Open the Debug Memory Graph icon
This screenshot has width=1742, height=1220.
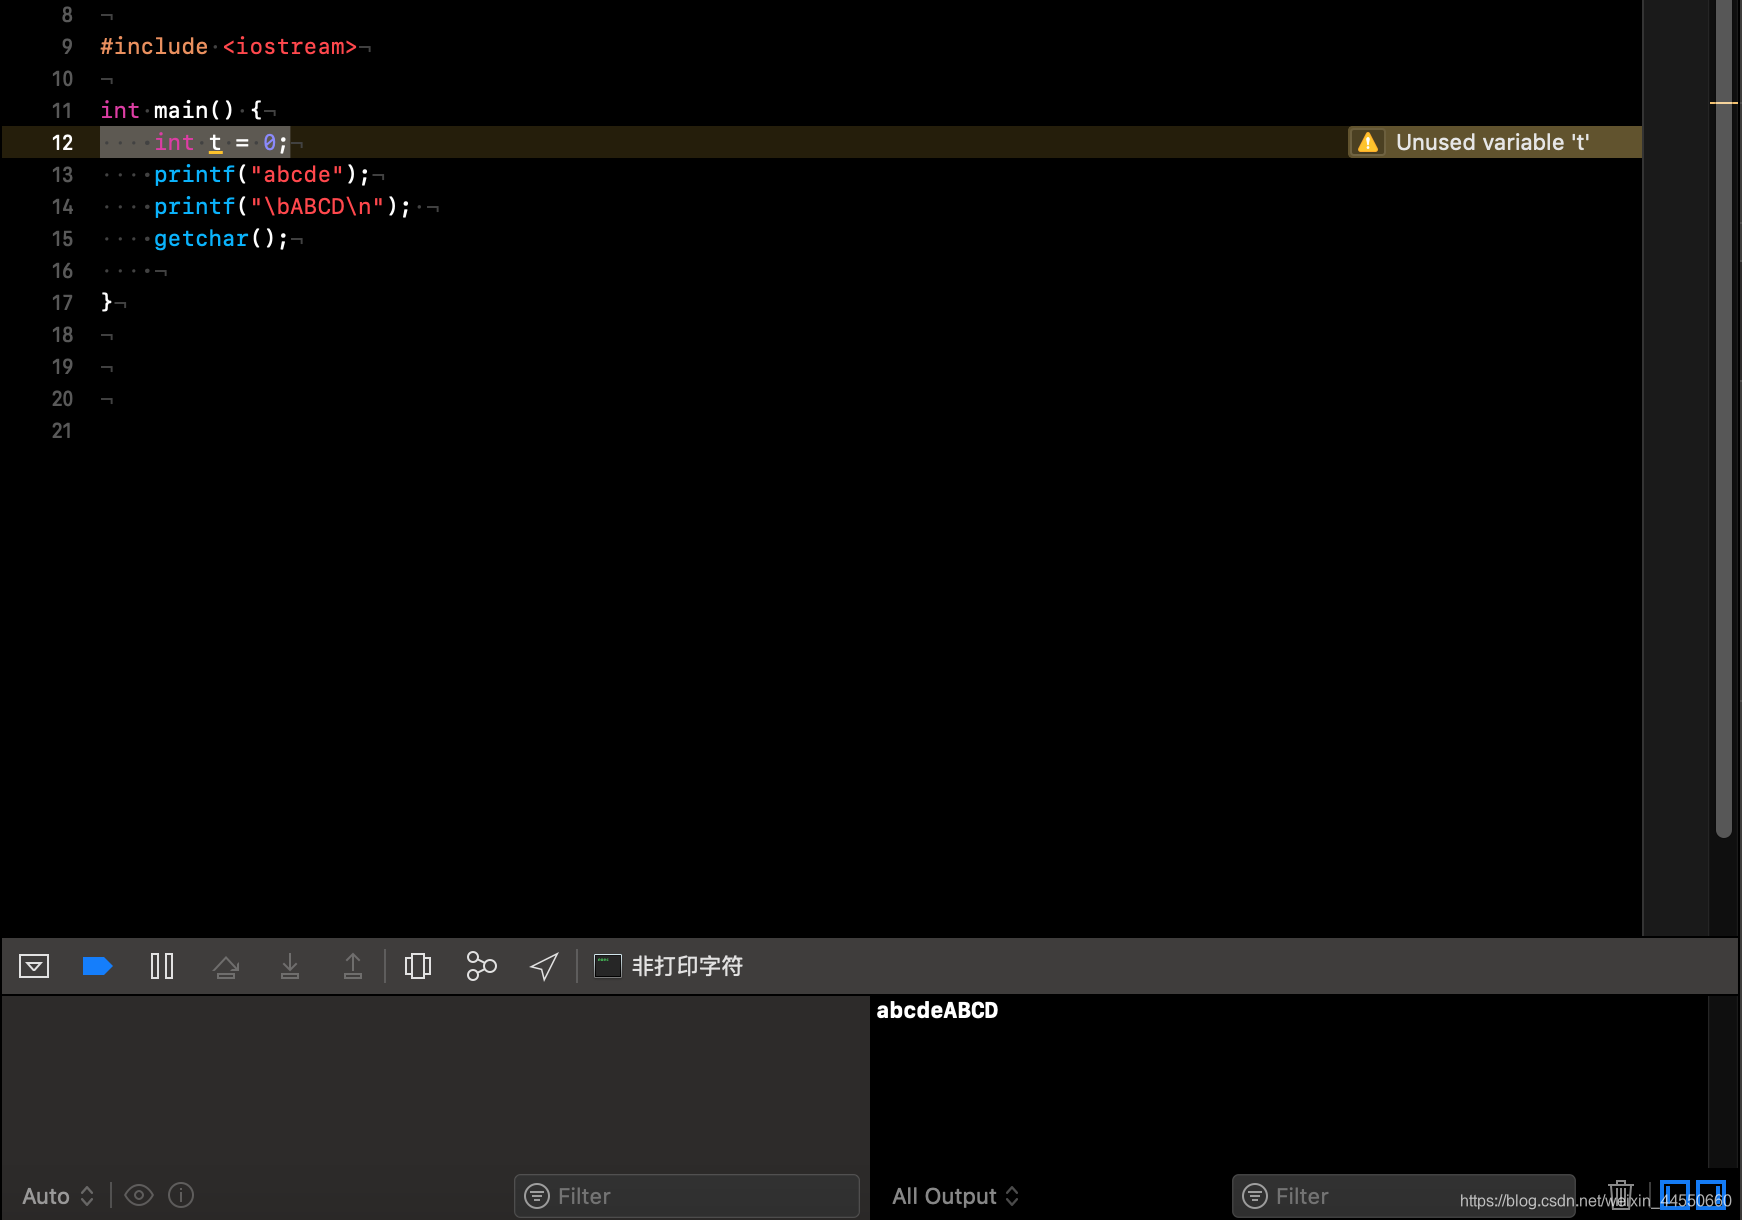pyautogui.click(x=481, y=966)
